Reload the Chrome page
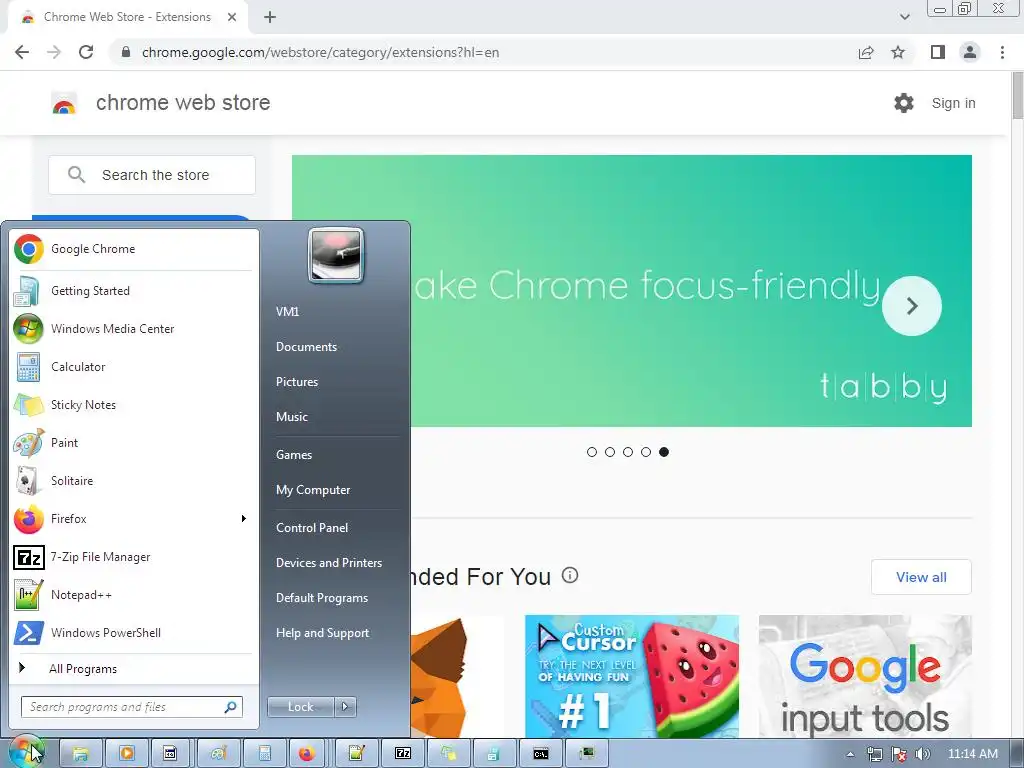Image resolution: width=1024 pixels, height=768 pixels. tap(86, 52)
